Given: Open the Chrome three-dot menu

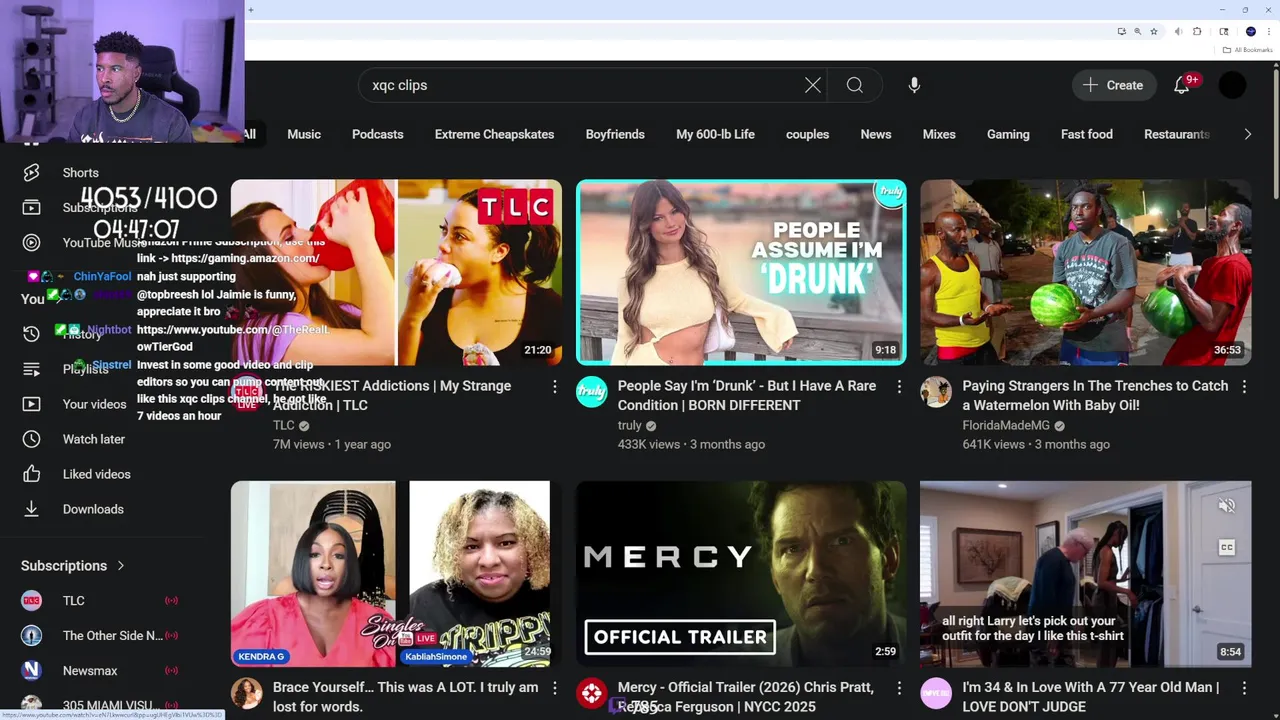Looking at the screenshot, I should (1268, 31).
